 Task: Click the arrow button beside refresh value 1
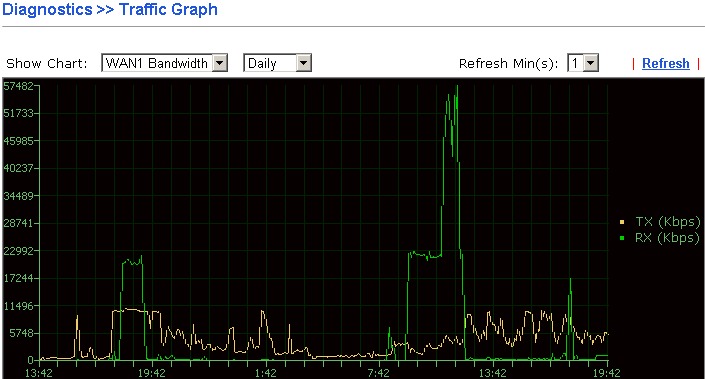pos(591,63)
